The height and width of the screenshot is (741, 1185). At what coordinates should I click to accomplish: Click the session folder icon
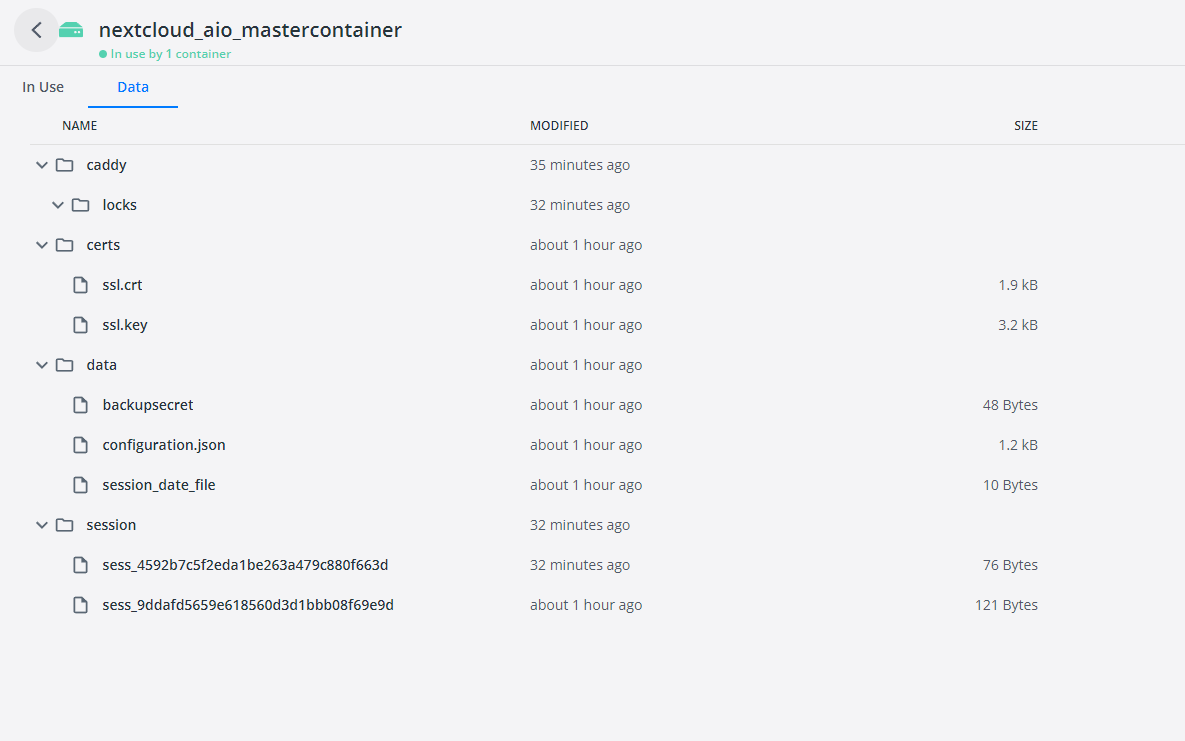[x=65, y=525]
